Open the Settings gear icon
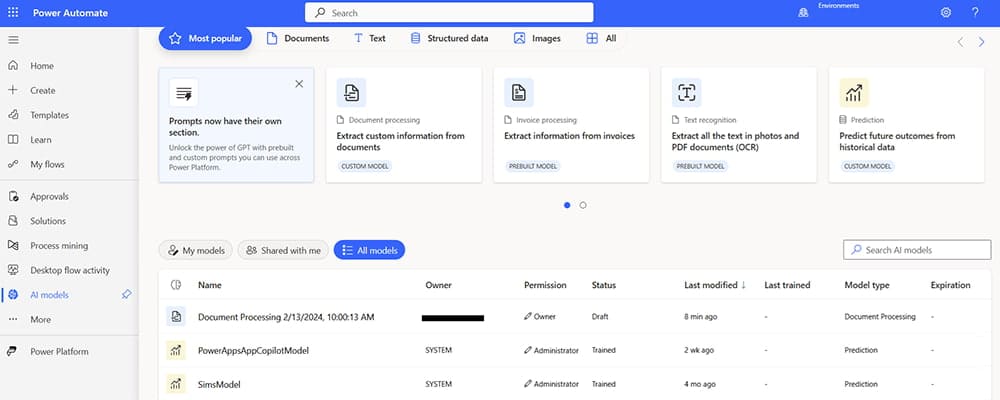The height and width of the screenshot is (400, 1000). 946,13
